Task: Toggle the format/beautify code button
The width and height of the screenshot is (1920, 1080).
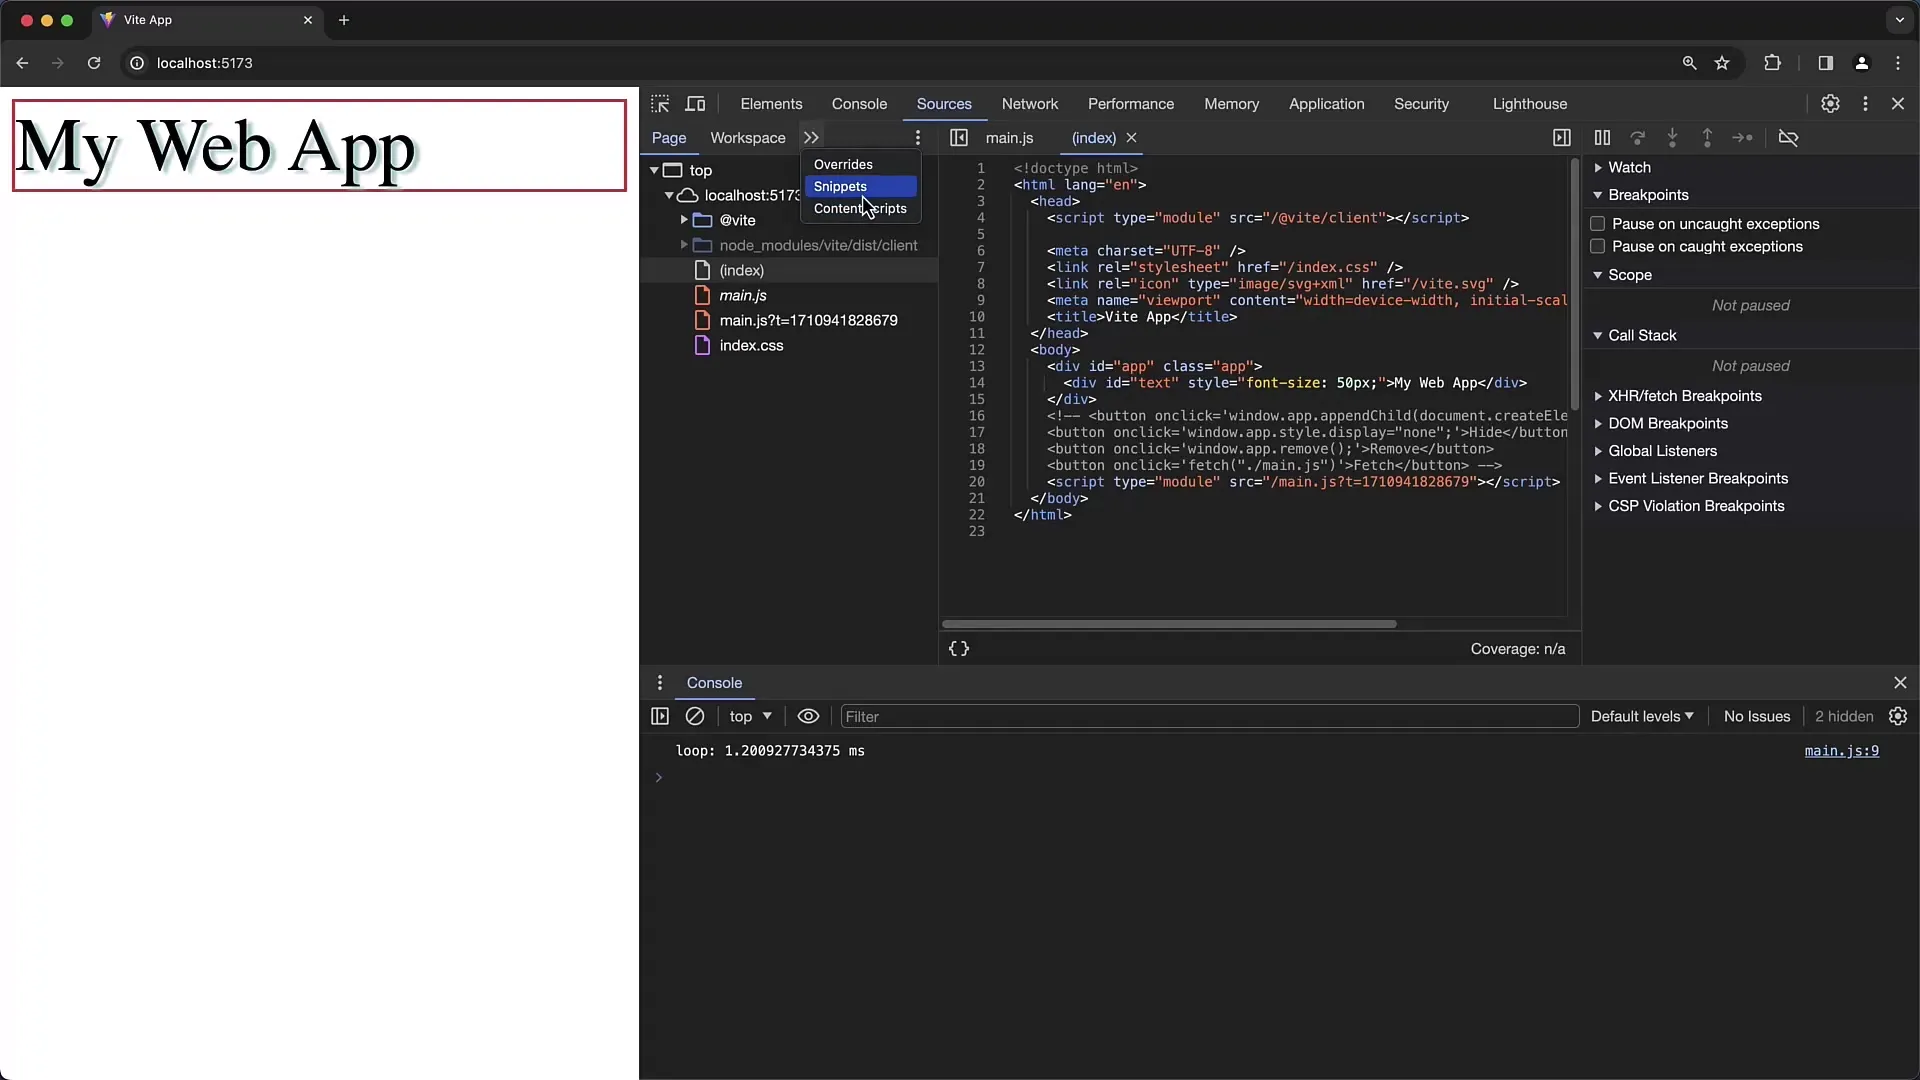Action: [959, 647]
